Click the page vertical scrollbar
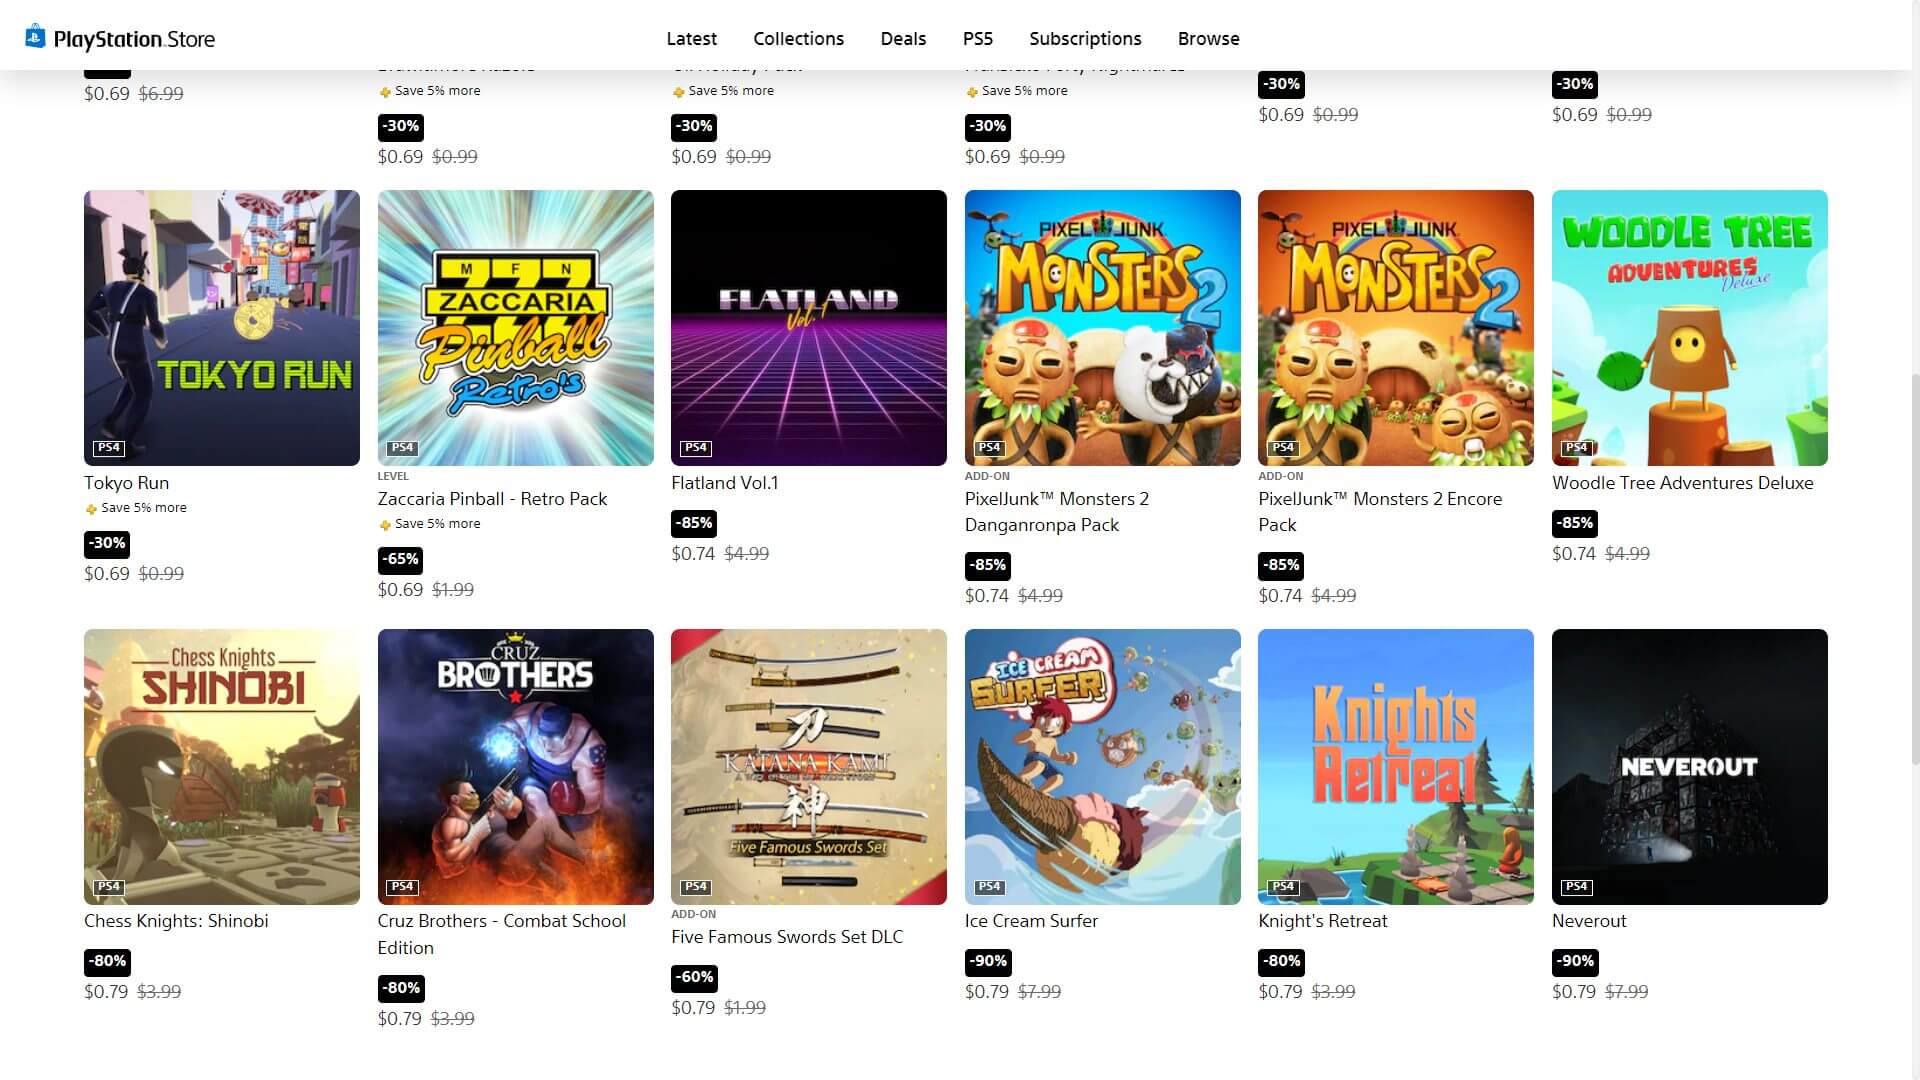The width and height of the screenshot is (1920, 1080). click(x=1914, y=570)
